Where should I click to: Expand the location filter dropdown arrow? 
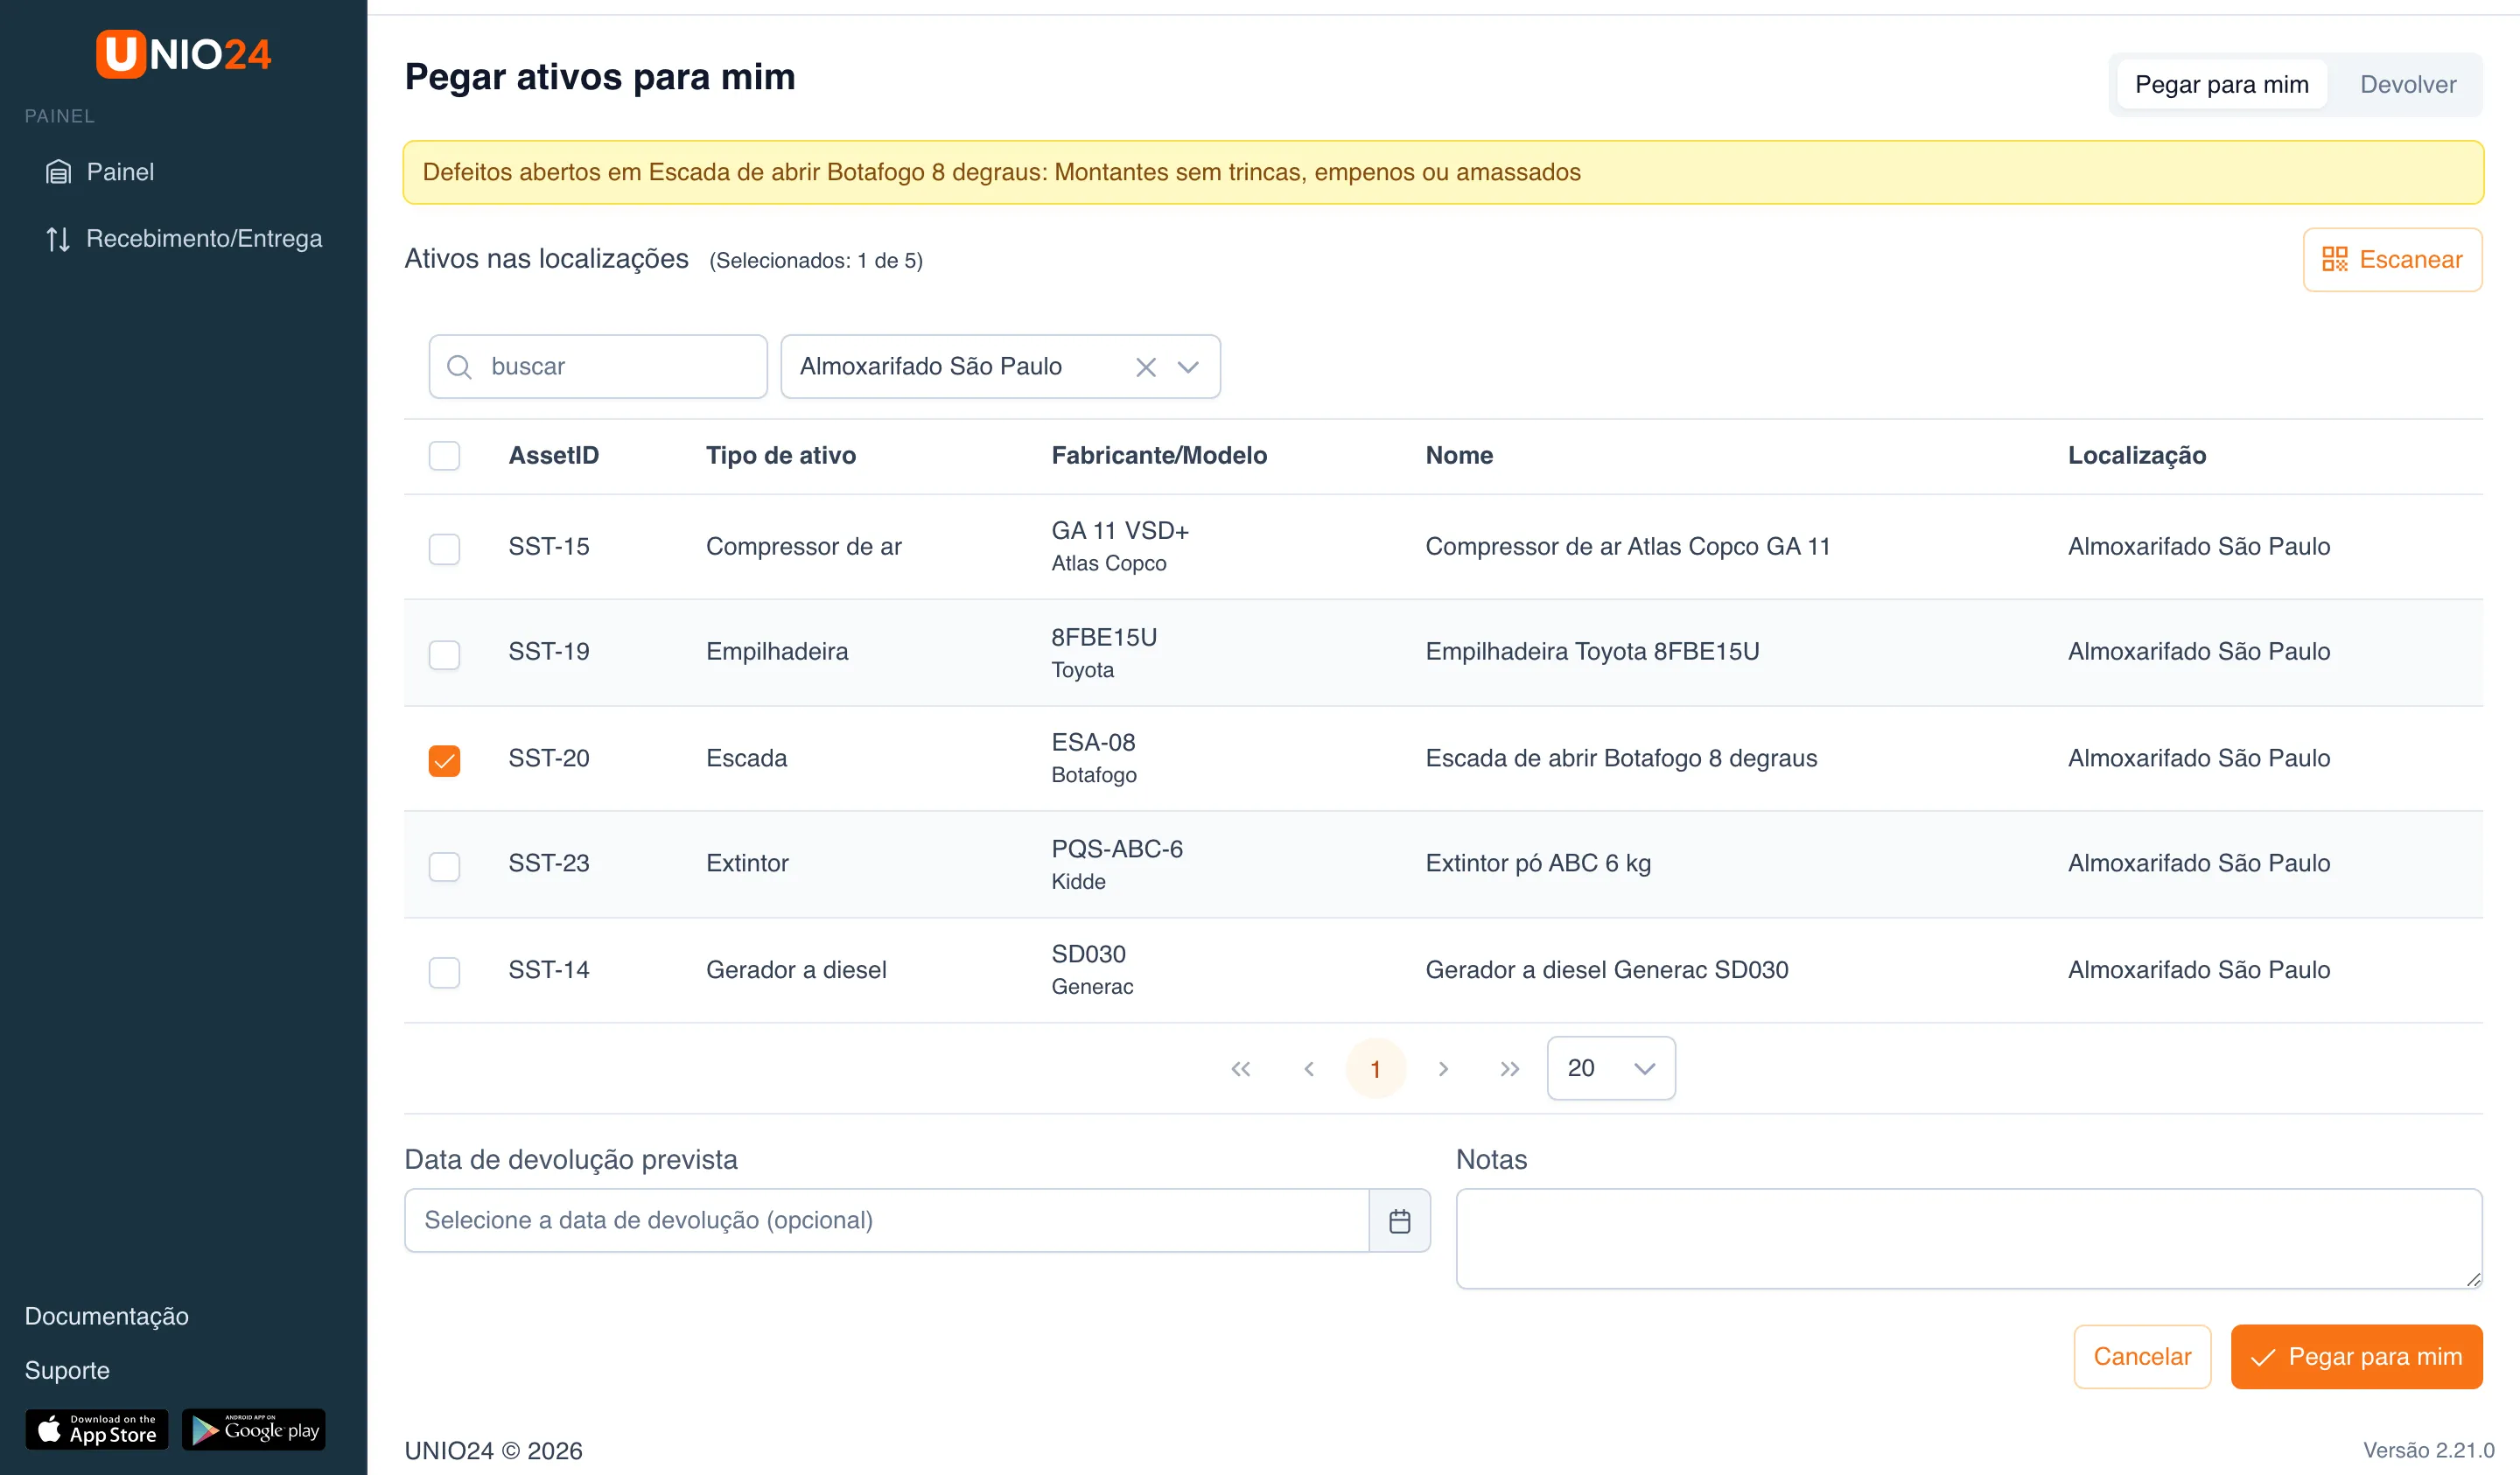click(1188, 367)
